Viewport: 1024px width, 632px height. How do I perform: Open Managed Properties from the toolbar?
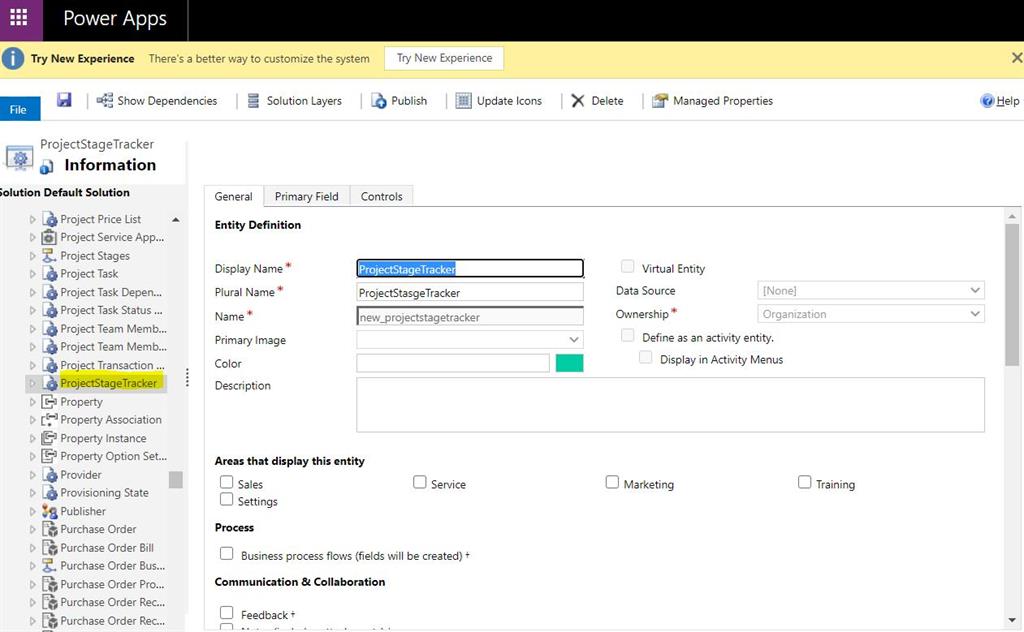click(712, 100)
